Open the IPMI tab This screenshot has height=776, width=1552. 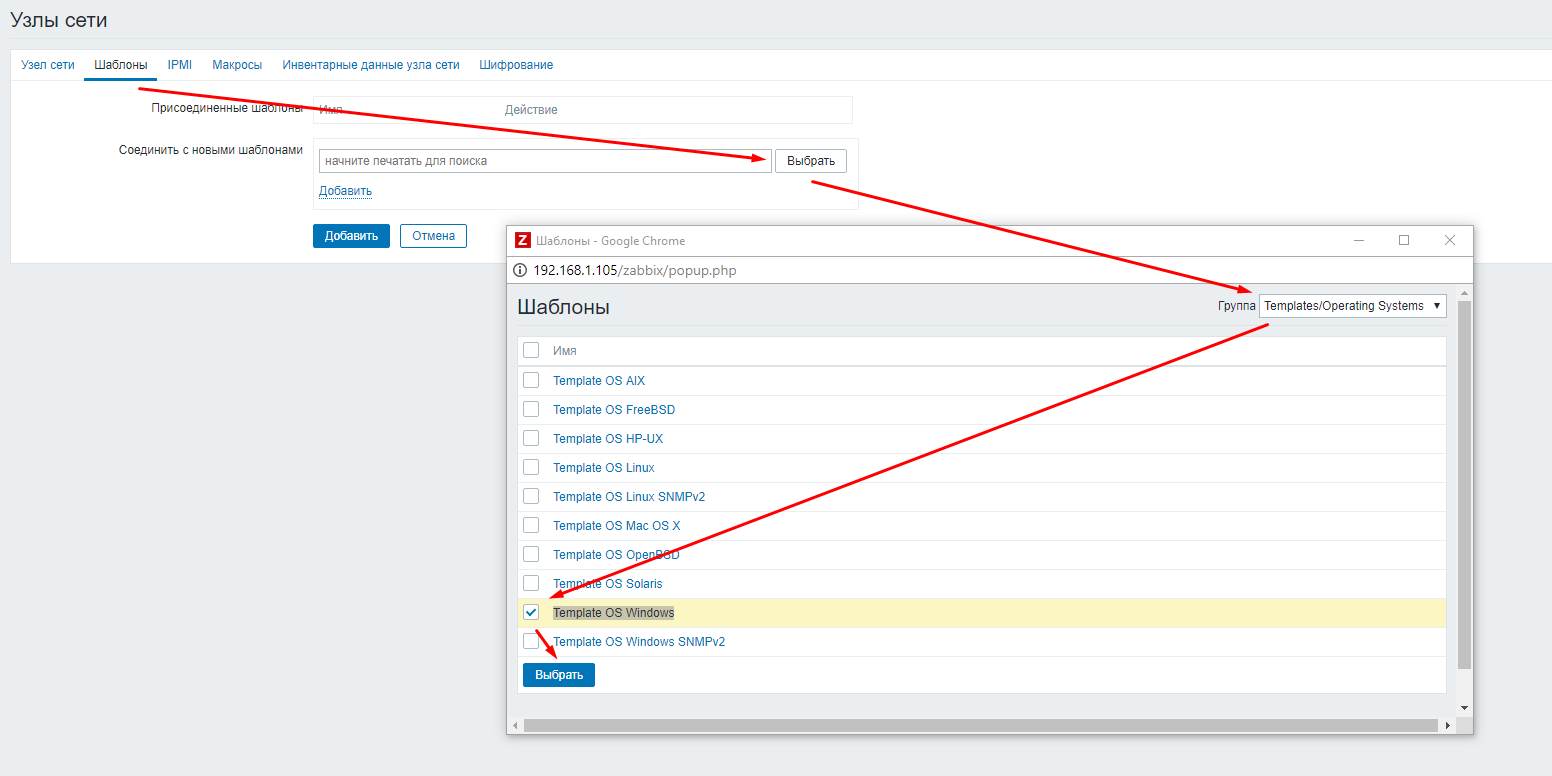click(x=180, y=65)
